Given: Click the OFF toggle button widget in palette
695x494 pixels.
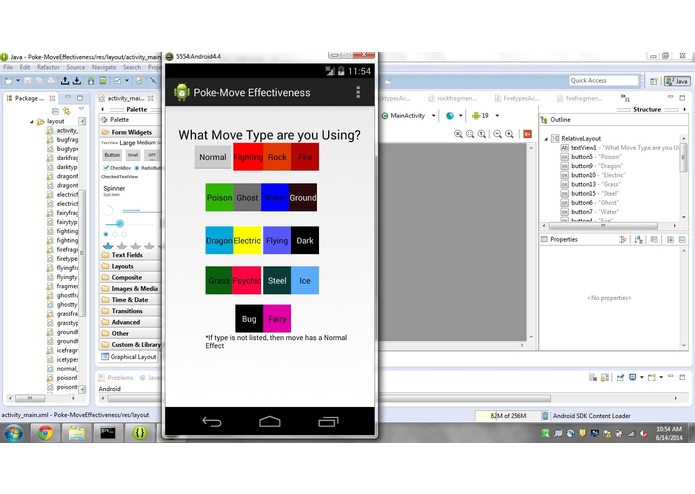Looking at the screenshot, I should coord(152,155).
